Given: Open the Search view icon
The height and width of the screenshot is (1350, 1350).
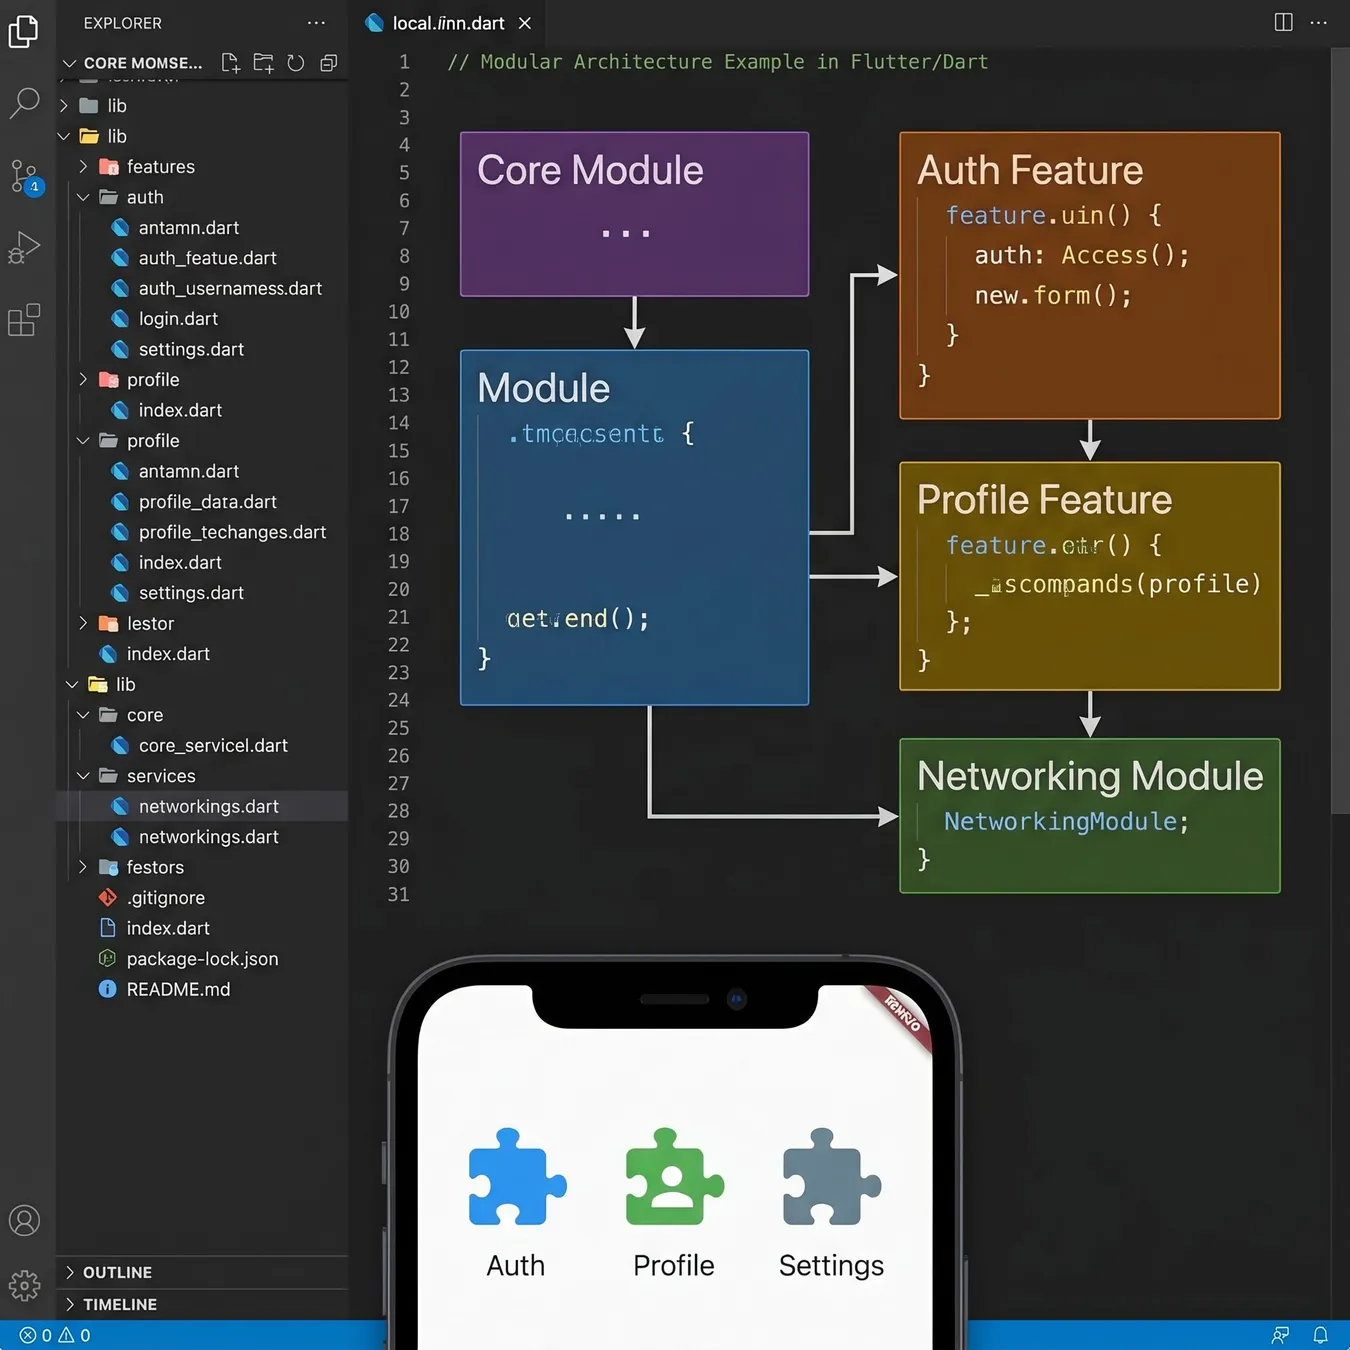Looking at the screenshot, I should click(24, 102).
